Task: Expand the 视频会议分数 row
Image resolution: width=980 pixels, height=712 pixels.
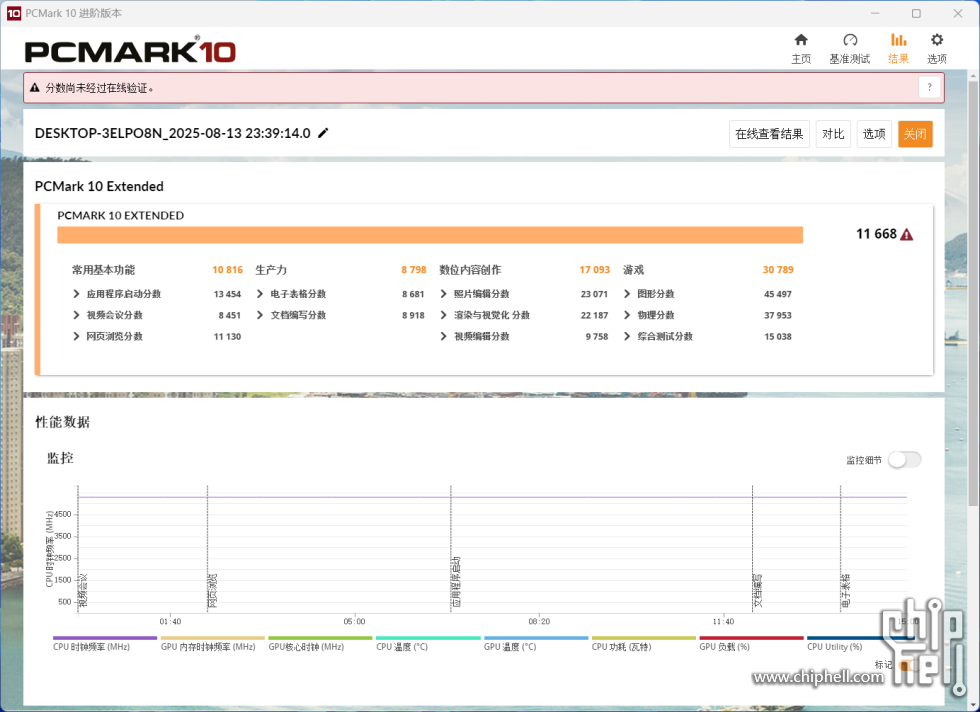Action: click(x=76, y=315)
